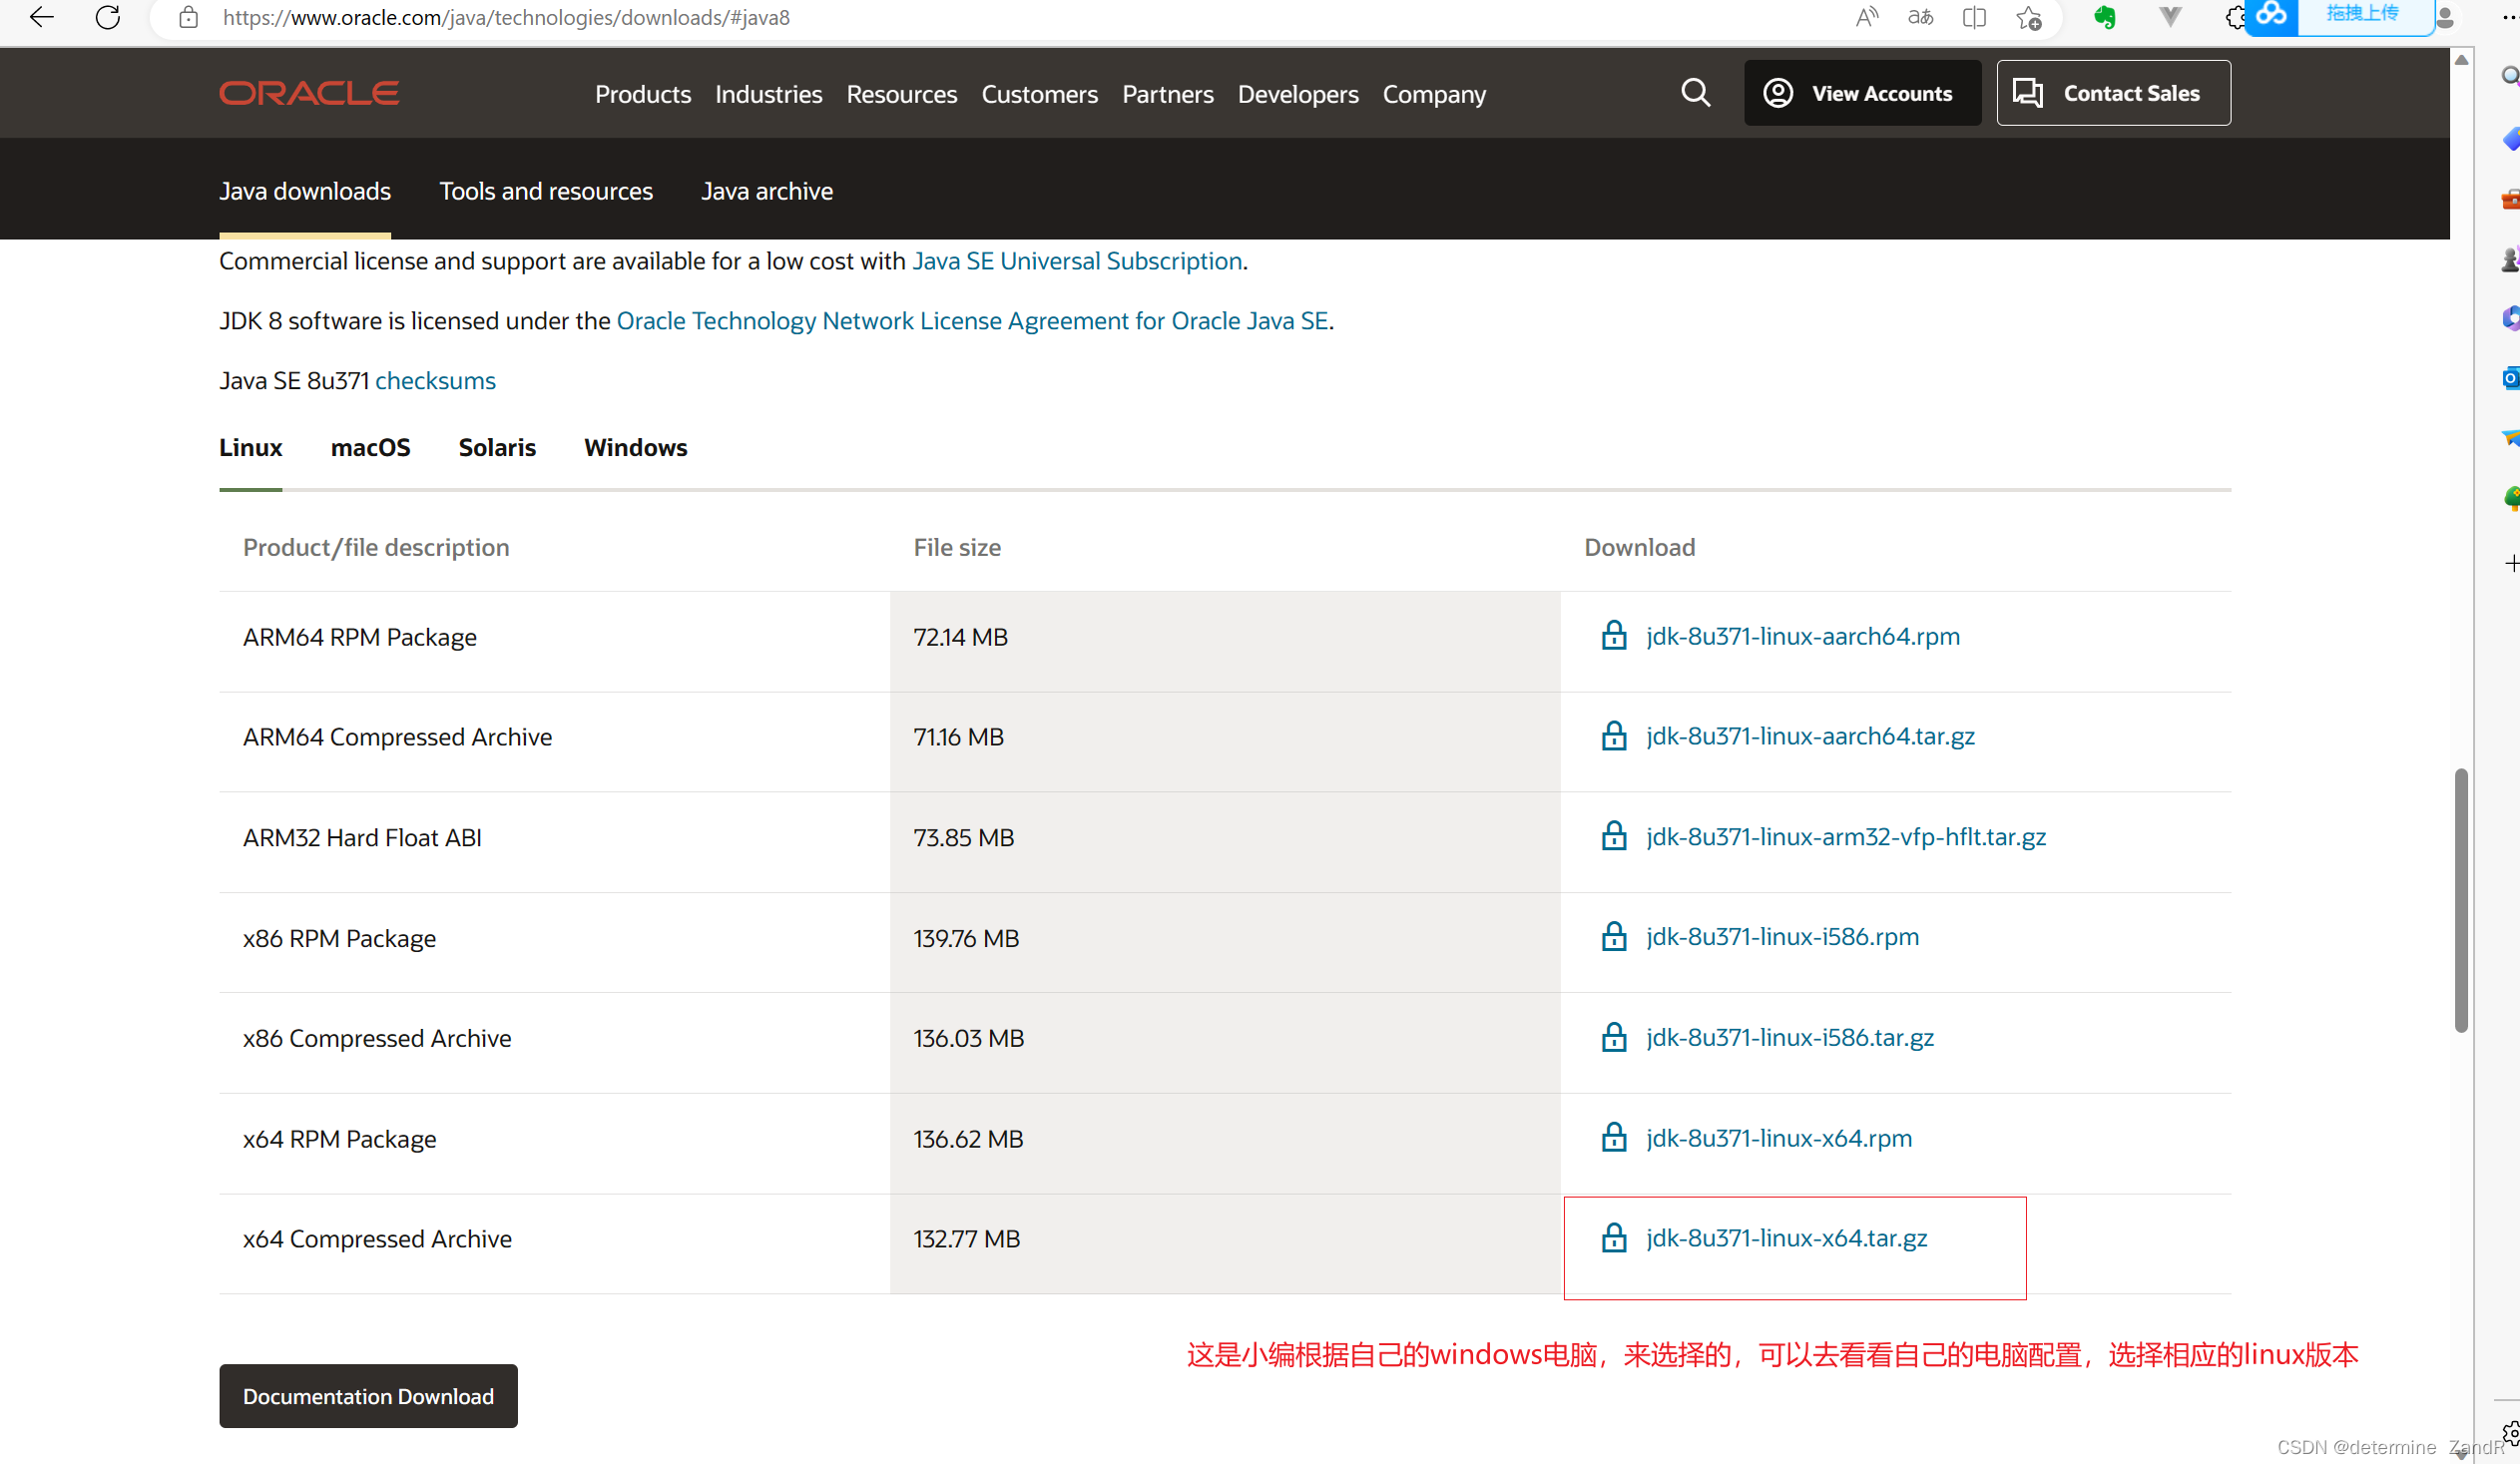
Task: Click the browser address bar URL
Action: 506,18
